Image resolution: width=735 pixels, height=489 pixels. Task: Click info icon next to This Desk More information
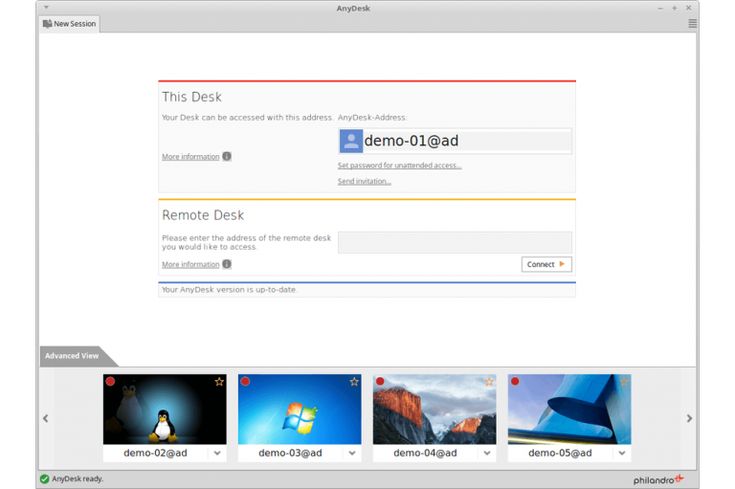pyautogui.click(x=227, y=157)
